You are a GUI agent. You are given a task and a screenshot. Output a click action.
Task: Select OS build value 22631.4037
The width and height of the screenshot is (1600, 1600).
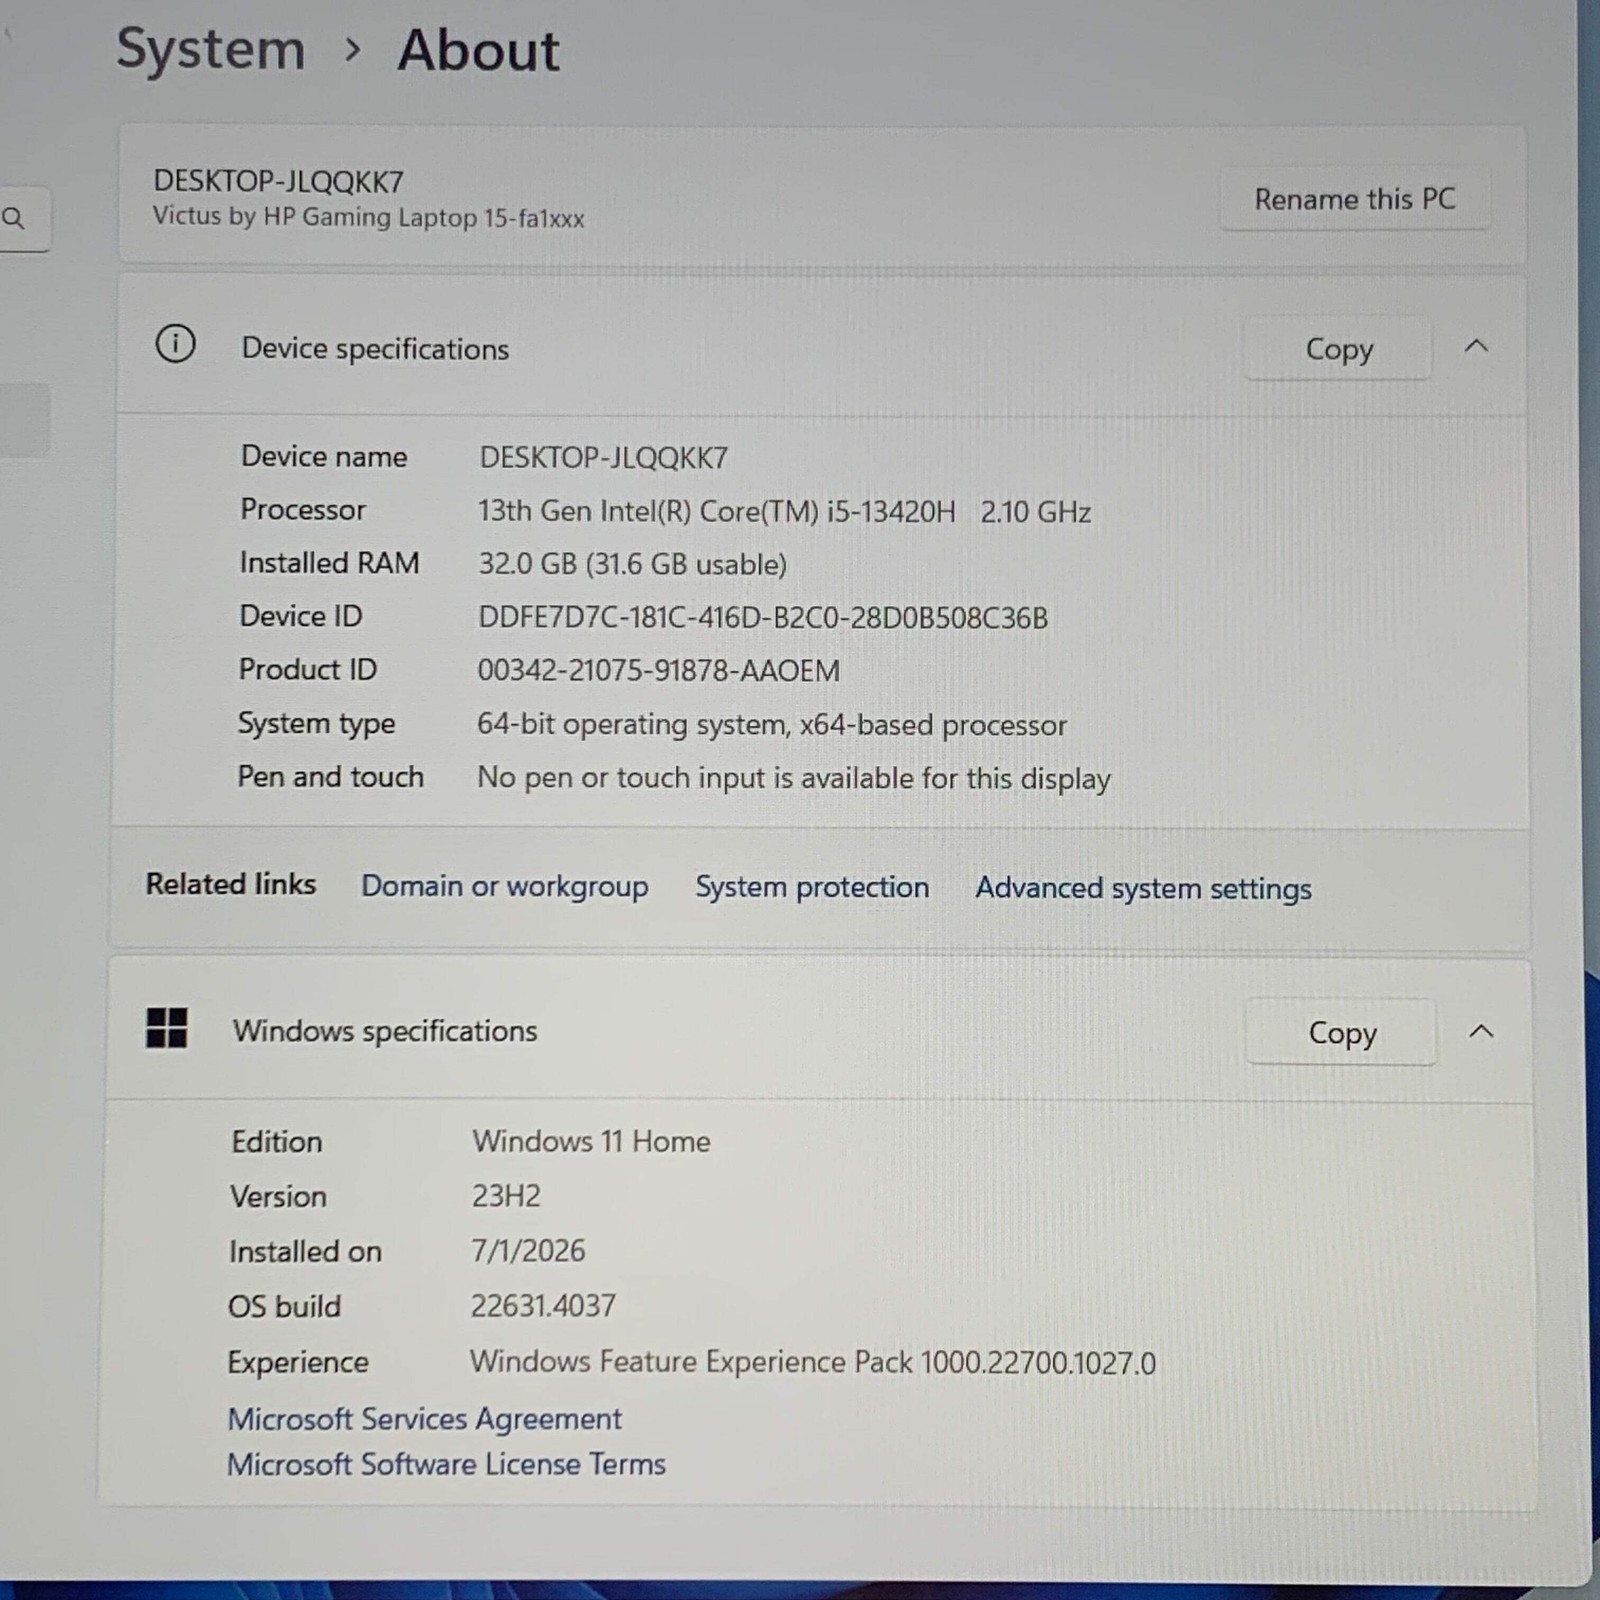[x=543, y=1306]
